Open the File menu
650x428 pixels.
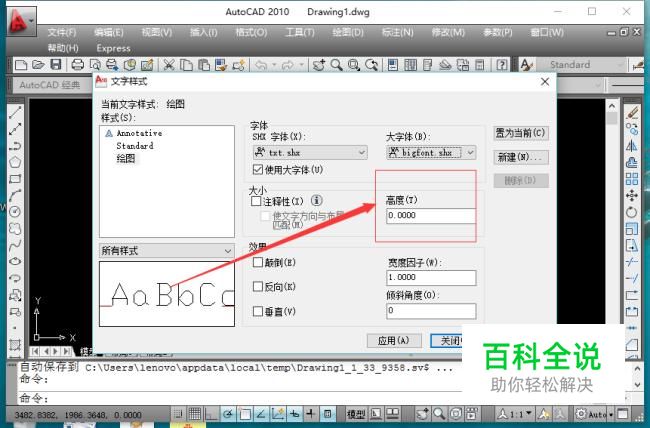(x=62, y=32)
